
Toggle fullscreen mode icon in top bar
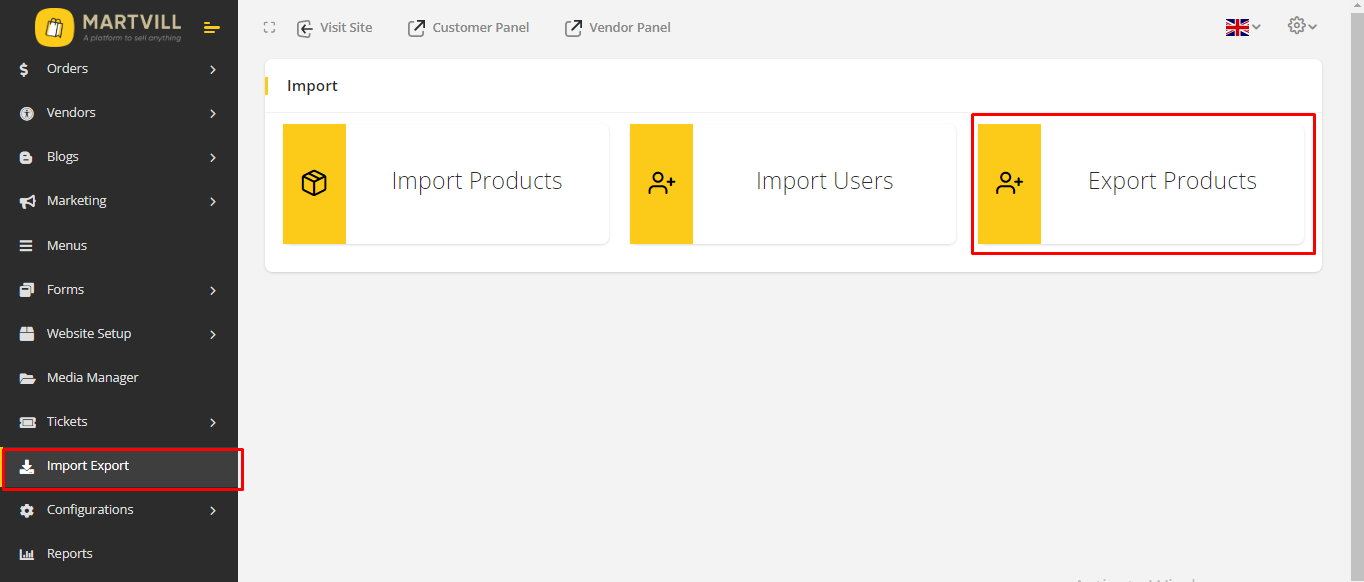click(x=269, y=28)
